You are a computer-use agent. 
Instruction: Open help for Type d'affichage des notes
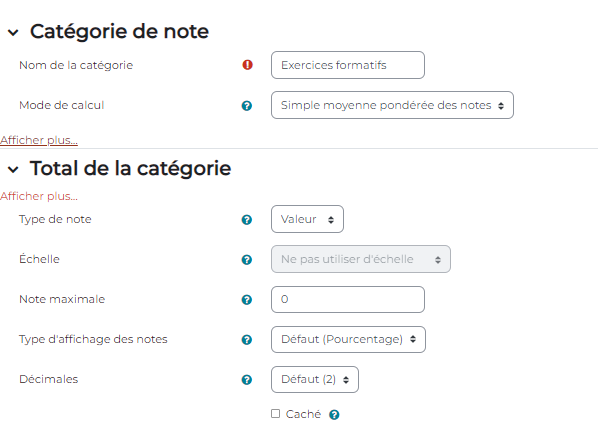tap(247, 340)
